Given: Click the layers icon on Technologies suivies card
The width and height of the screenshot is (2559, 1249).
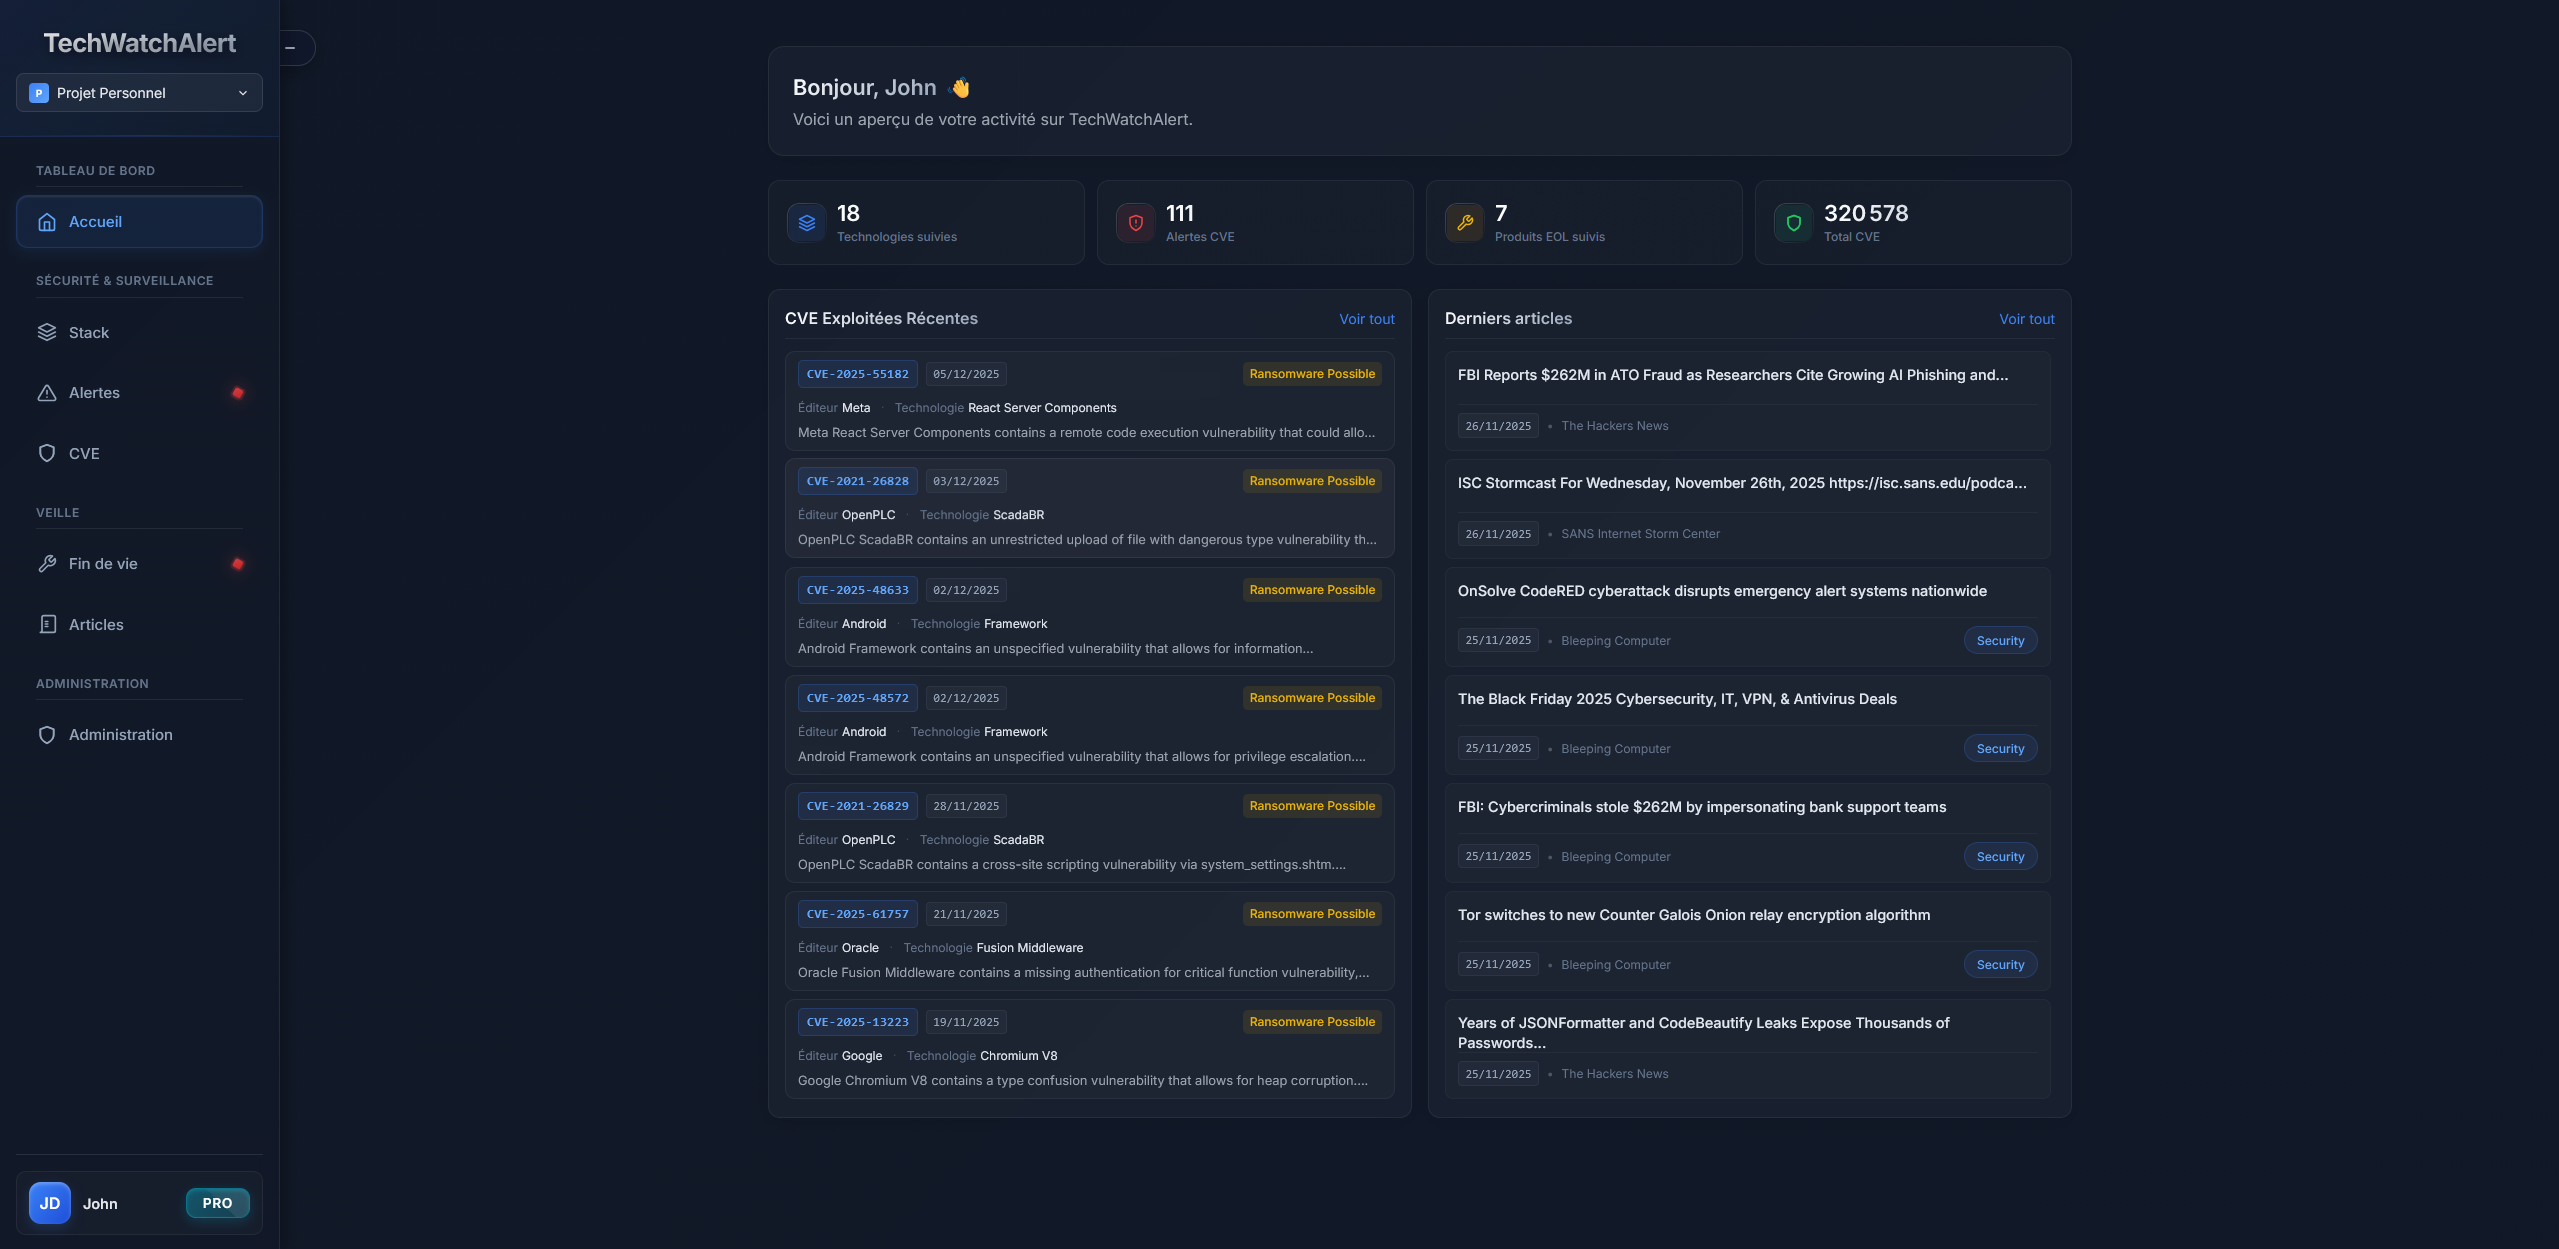Looking at the screenshot, I should (806, 223).
